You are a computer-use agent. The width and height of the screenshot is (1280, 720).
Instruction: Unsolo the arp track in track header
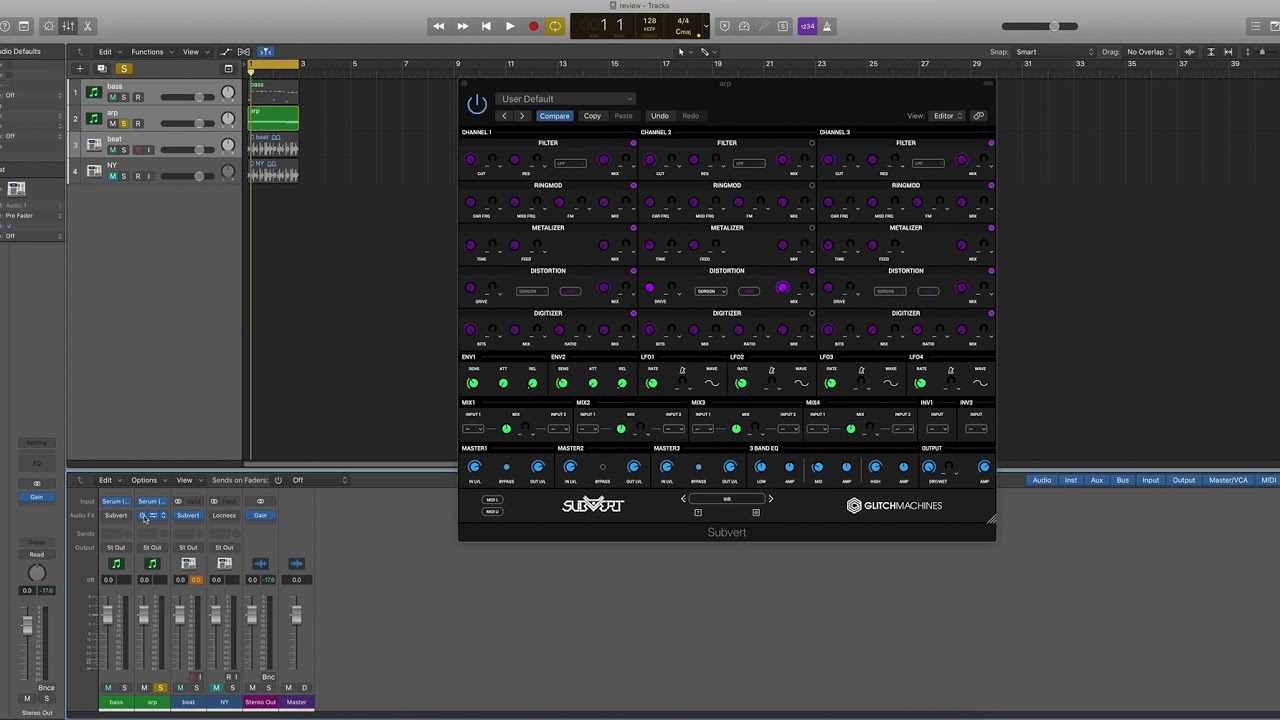(124, 123)
